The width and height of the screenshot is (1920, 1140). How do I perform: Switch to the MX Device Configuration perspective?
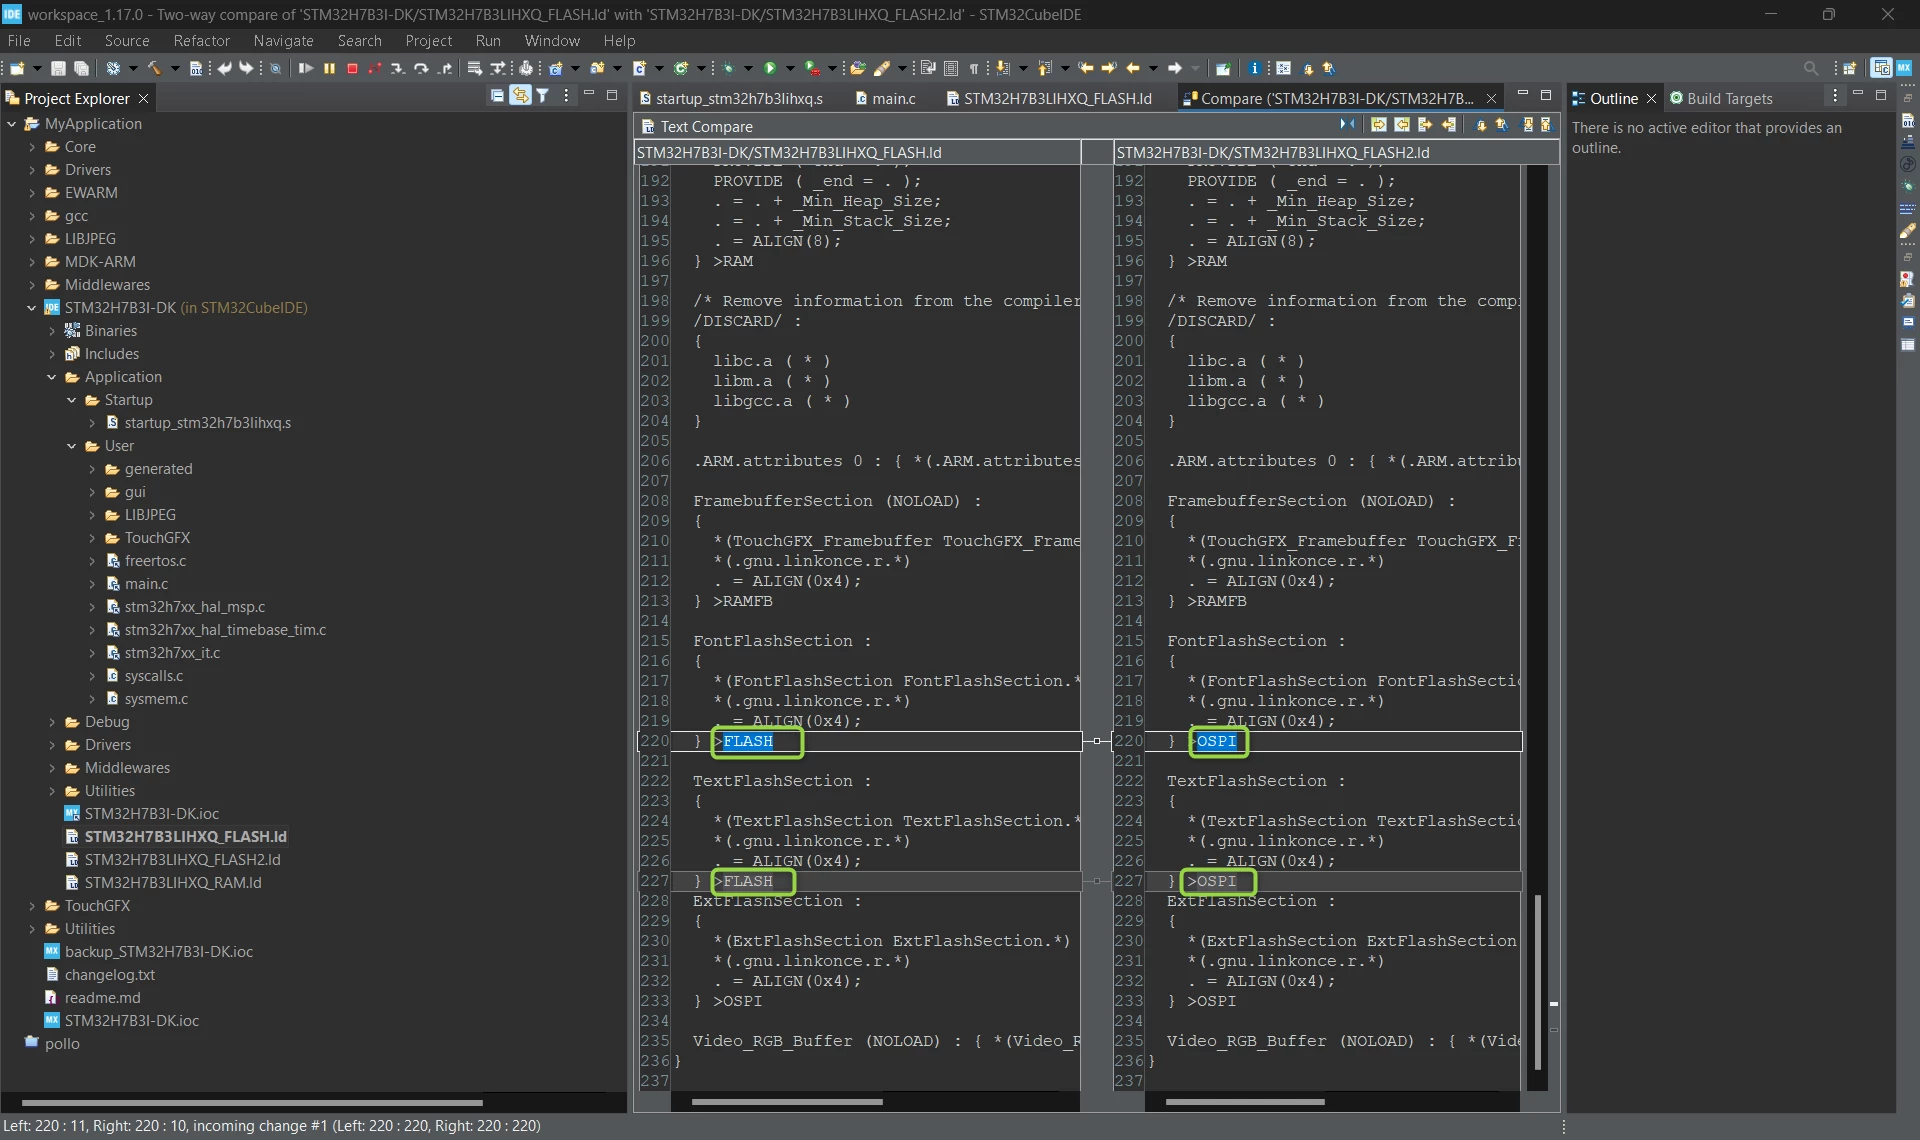(1904, 68)
